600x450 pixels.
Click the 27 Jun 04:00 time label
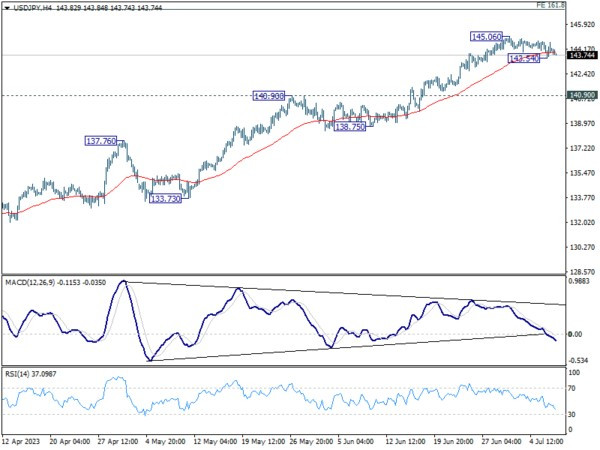501,441
